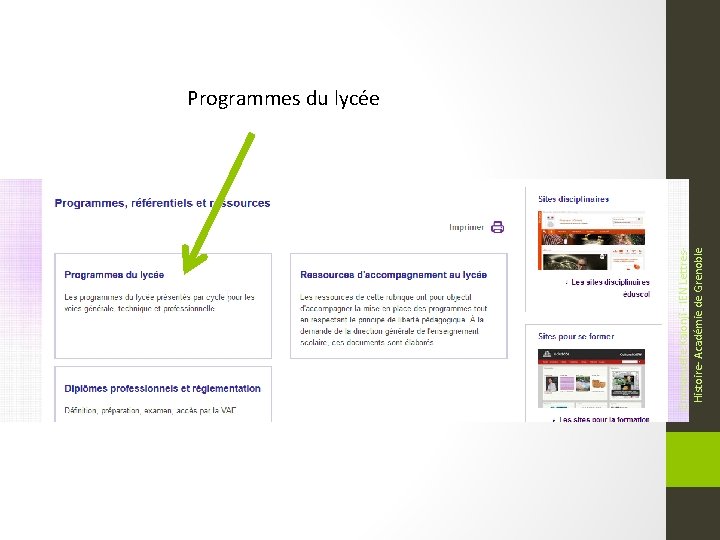Image resolution: width=720 pixels, height=540 pixels.
Task: Click the vertical Histoire- Académie de Grenoble text
Action: (698, 325)
